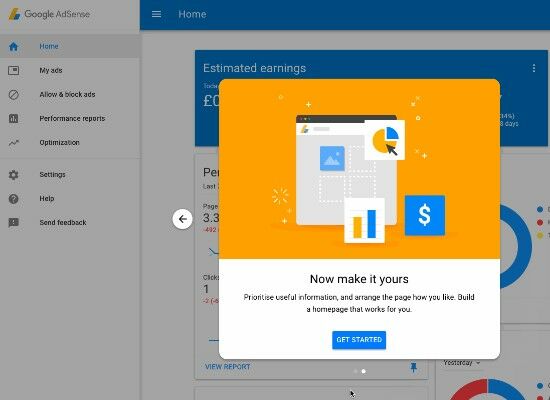Image resolution: width=550 pixels, height=400 pixels.
Task: Click the My ads icon
Action: [13, 71]
